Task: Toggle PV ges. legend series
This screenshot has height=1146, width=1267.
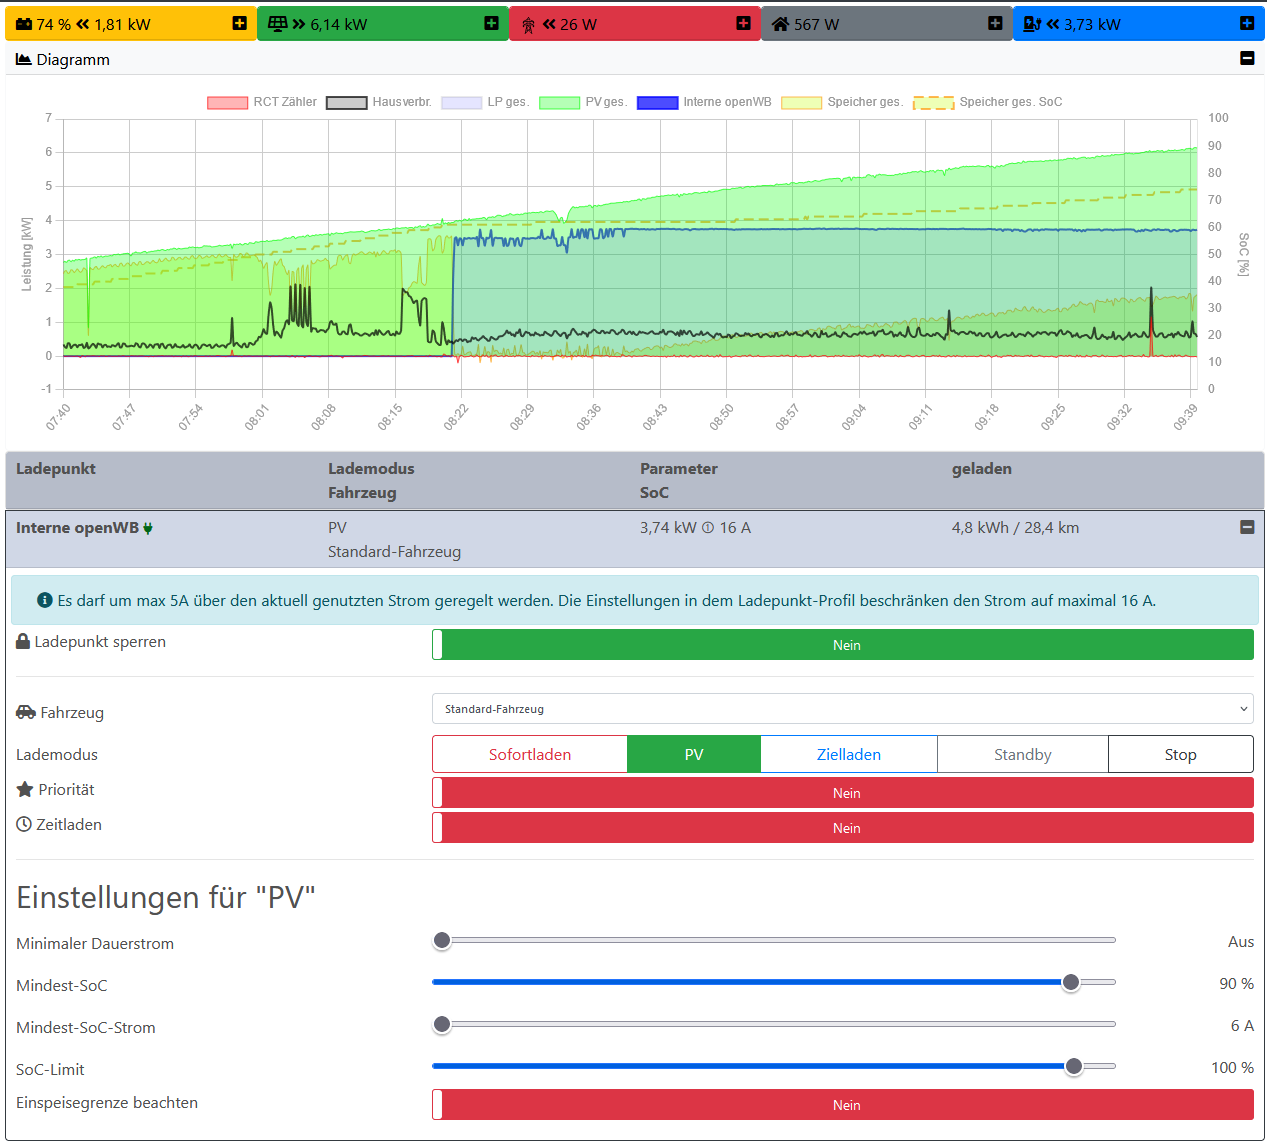Action: coord(583,102)
